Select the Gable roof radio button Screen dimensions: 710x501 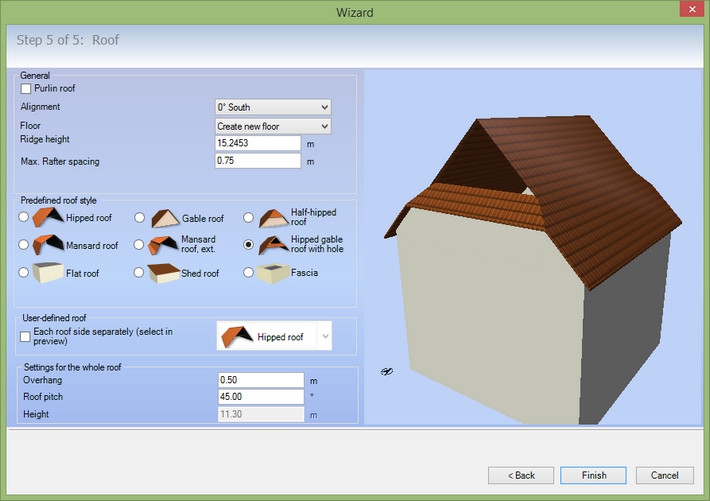pyautogui.click(x=139, y=218)
